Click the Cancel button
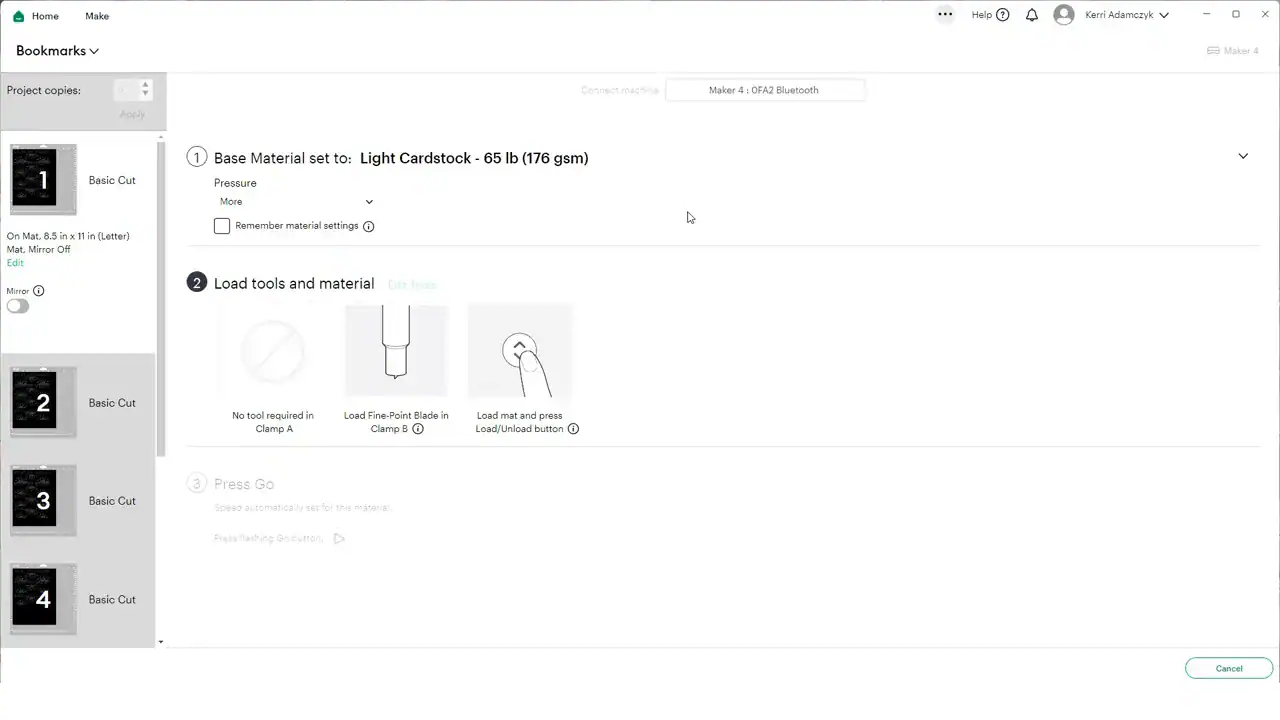Viewport: 1280px width, 720px height. pyautogui.click(x=1229, y=668)
